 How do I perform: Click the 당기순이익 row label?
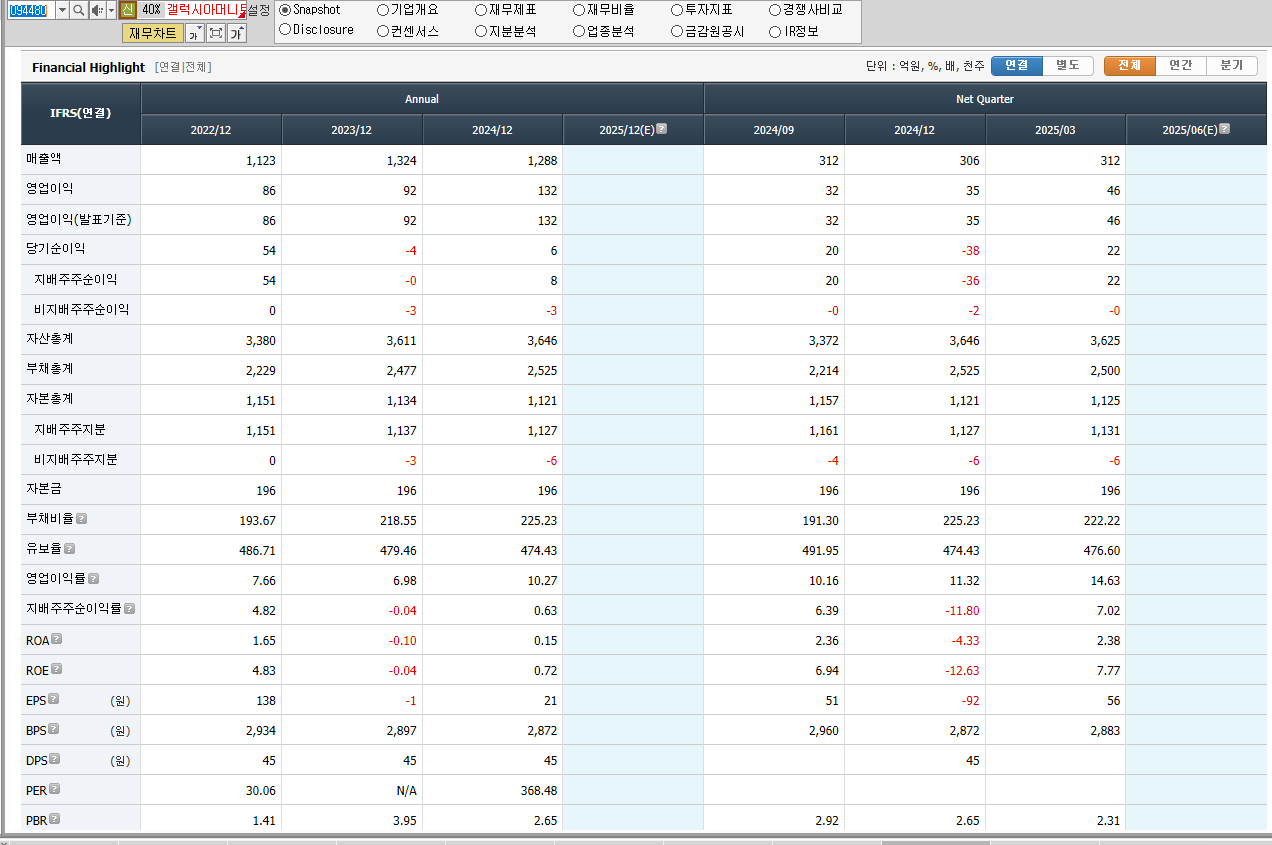[56, 249]
